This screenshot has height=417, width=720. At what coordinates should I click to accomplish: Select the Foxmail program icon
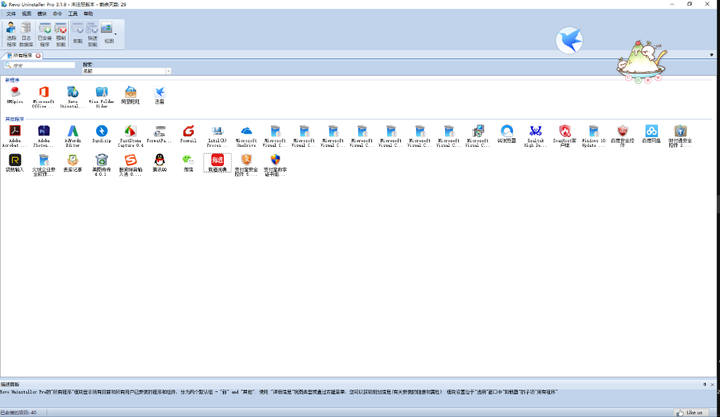point(188,134)
